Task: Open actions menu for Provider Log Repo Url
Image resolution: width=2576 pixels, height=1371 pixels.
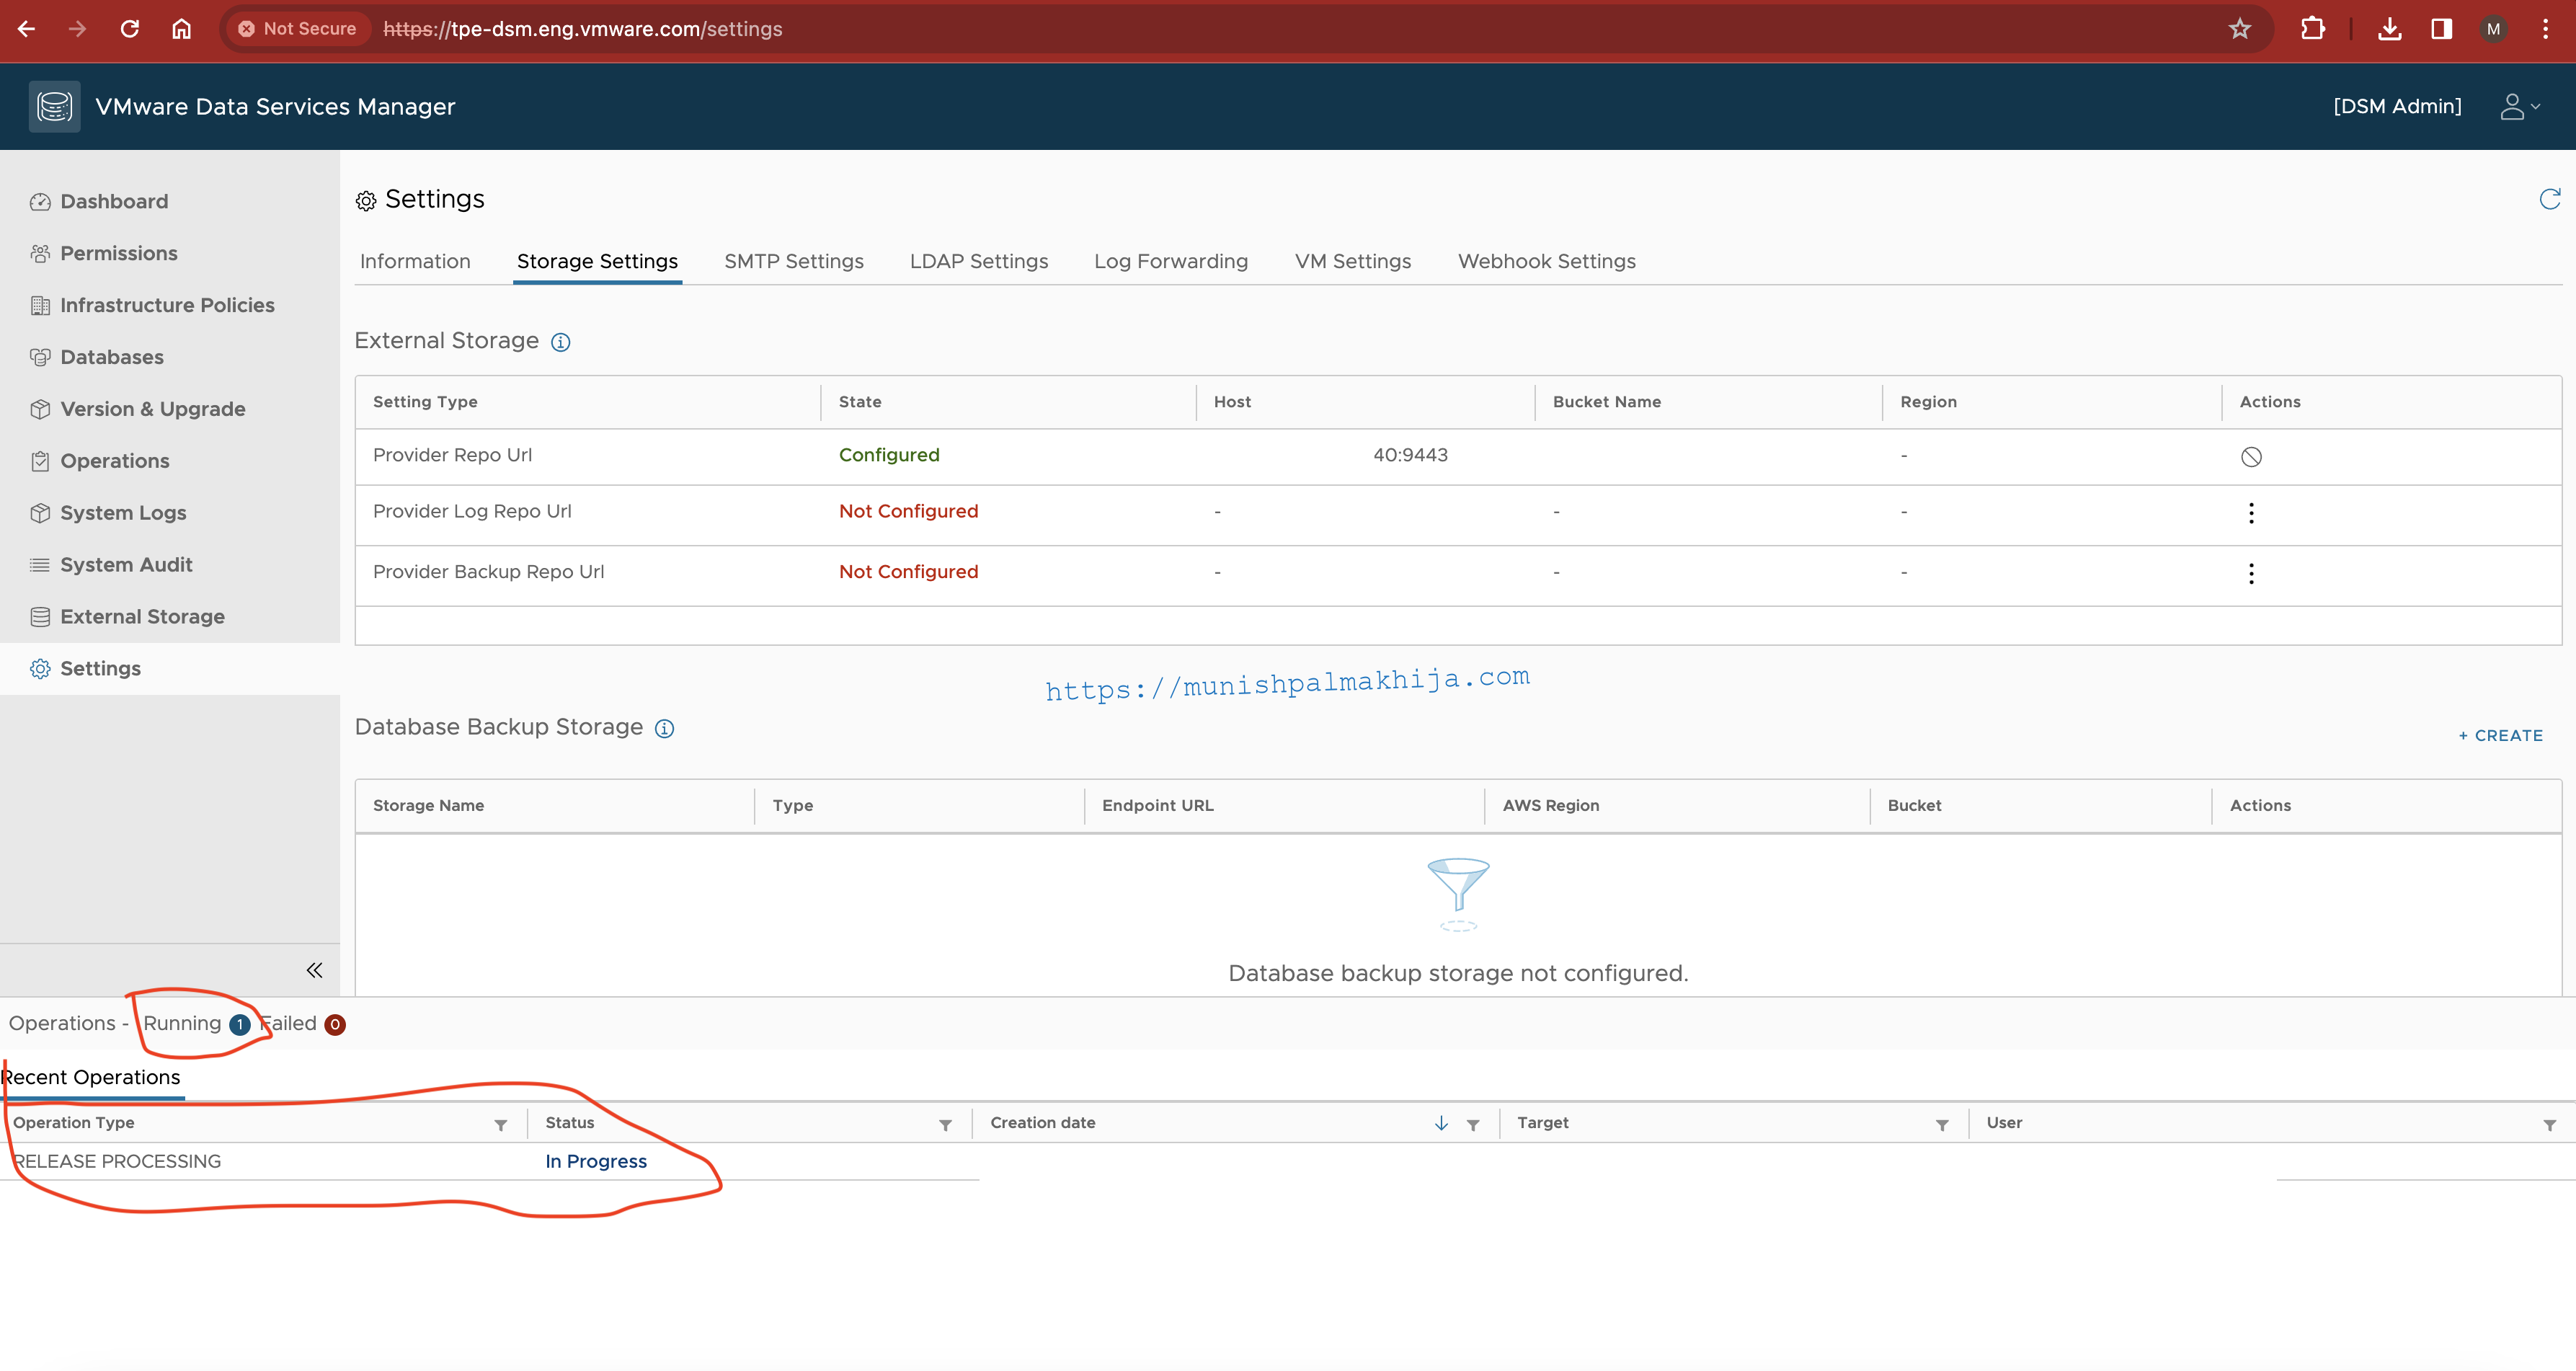Action: coord(2251,513)
